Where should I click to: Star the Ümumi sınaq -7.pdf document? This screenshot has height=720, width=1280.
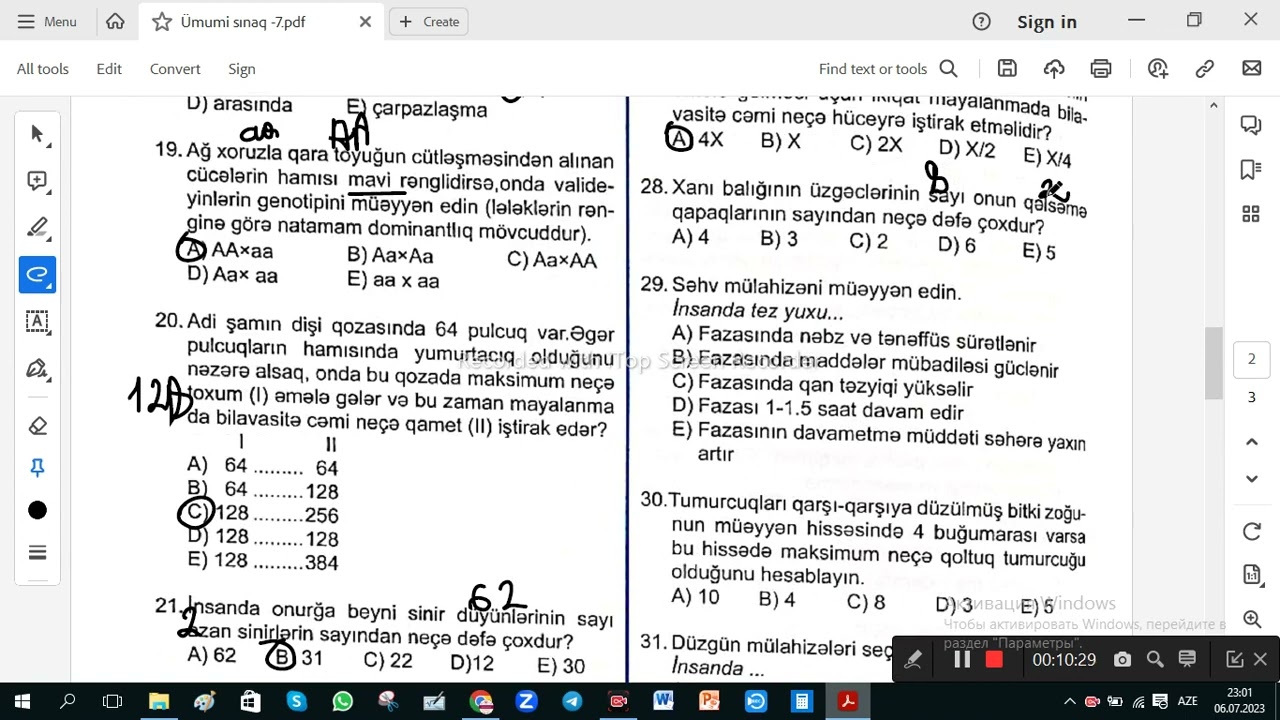click(x=162, y=21)
